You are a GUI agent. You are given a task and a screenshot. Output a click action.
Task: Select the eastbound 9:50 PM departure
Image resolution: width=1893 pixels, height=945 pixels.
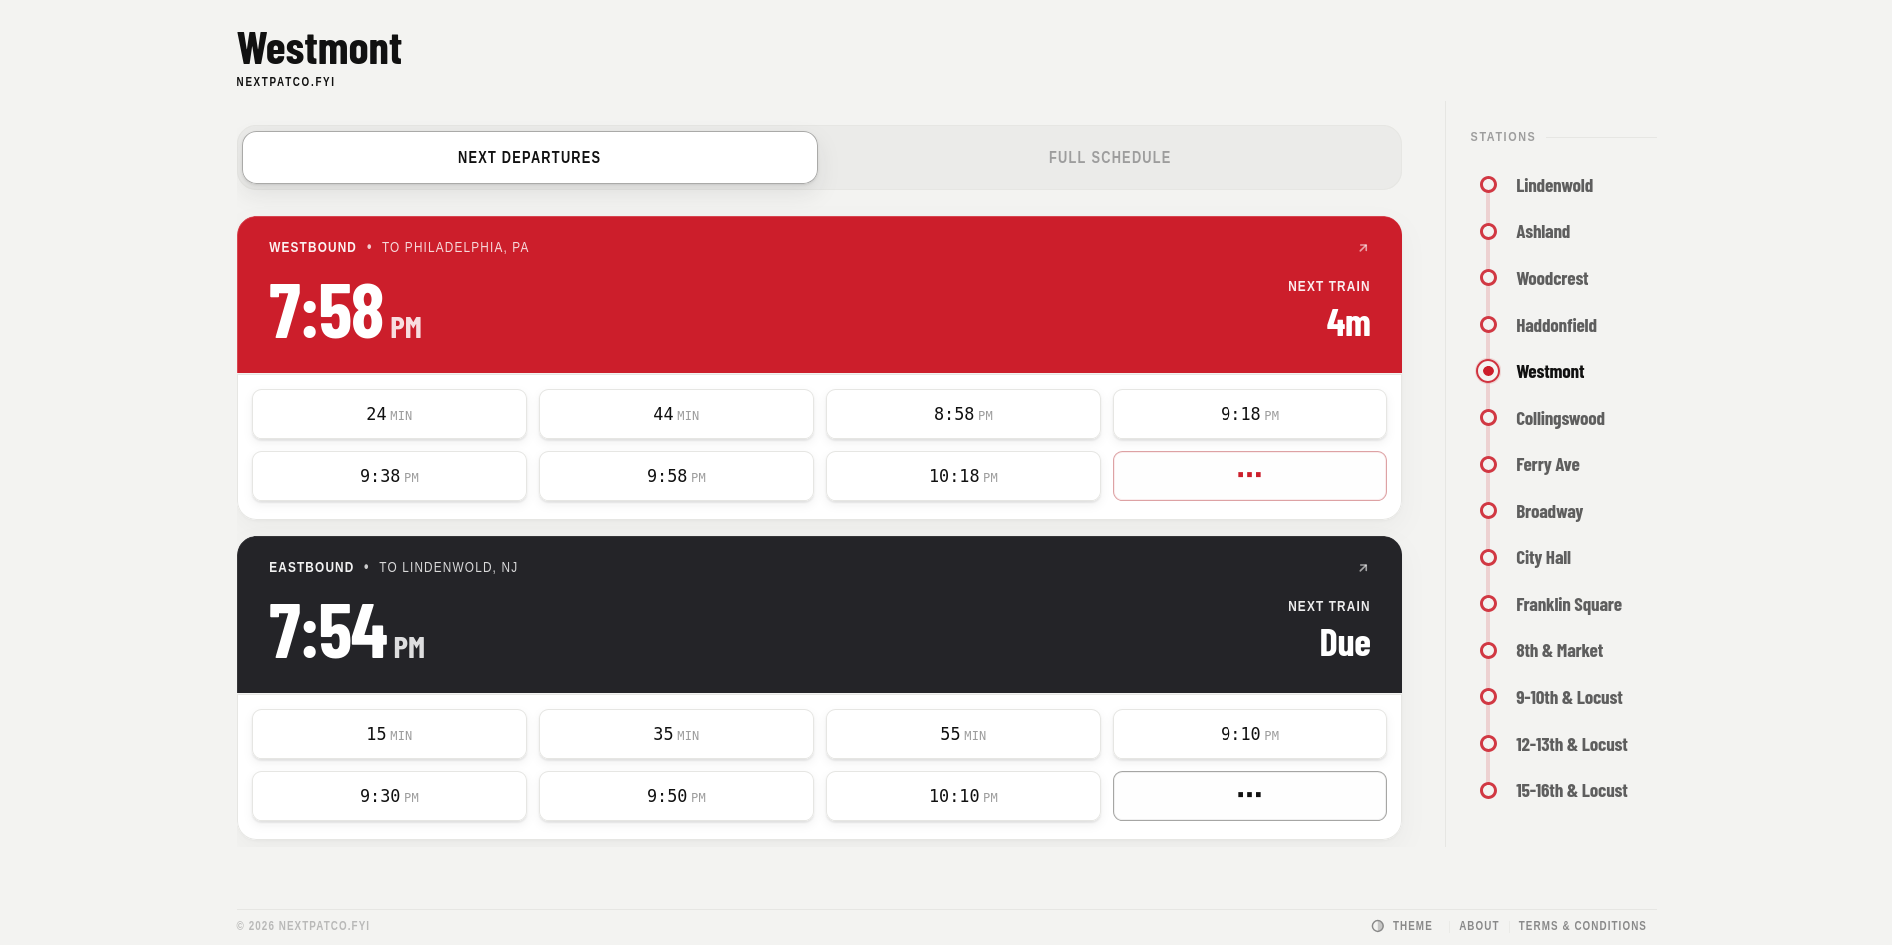676,796
